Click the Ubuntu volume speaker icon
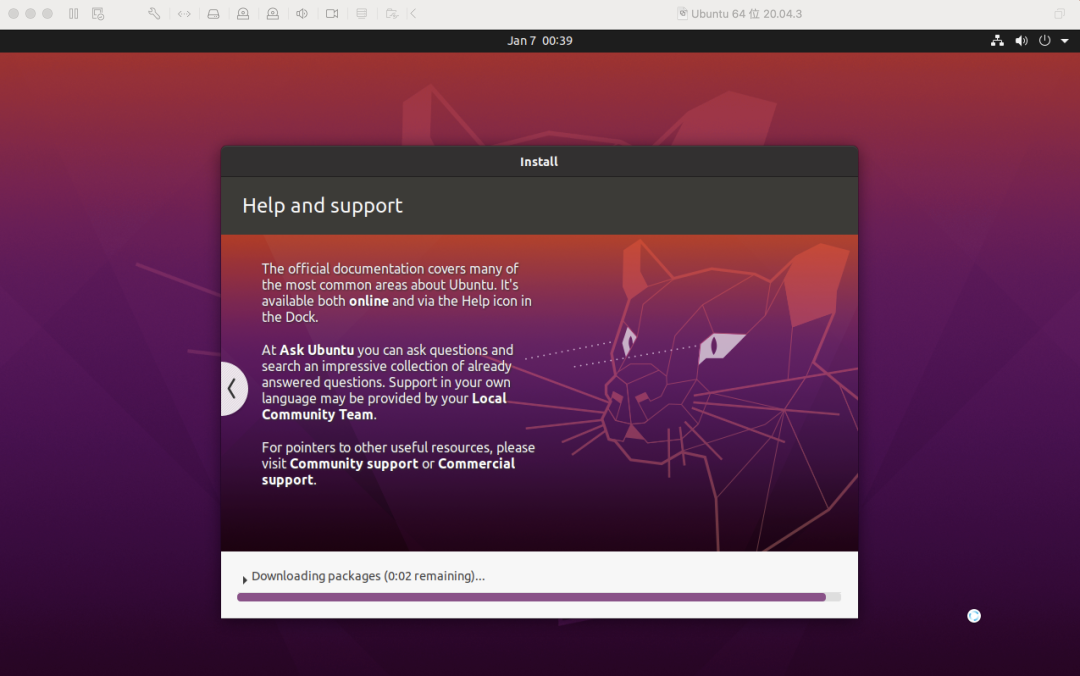This screenshot has width=1080, height=676. tap(1021, 41)
